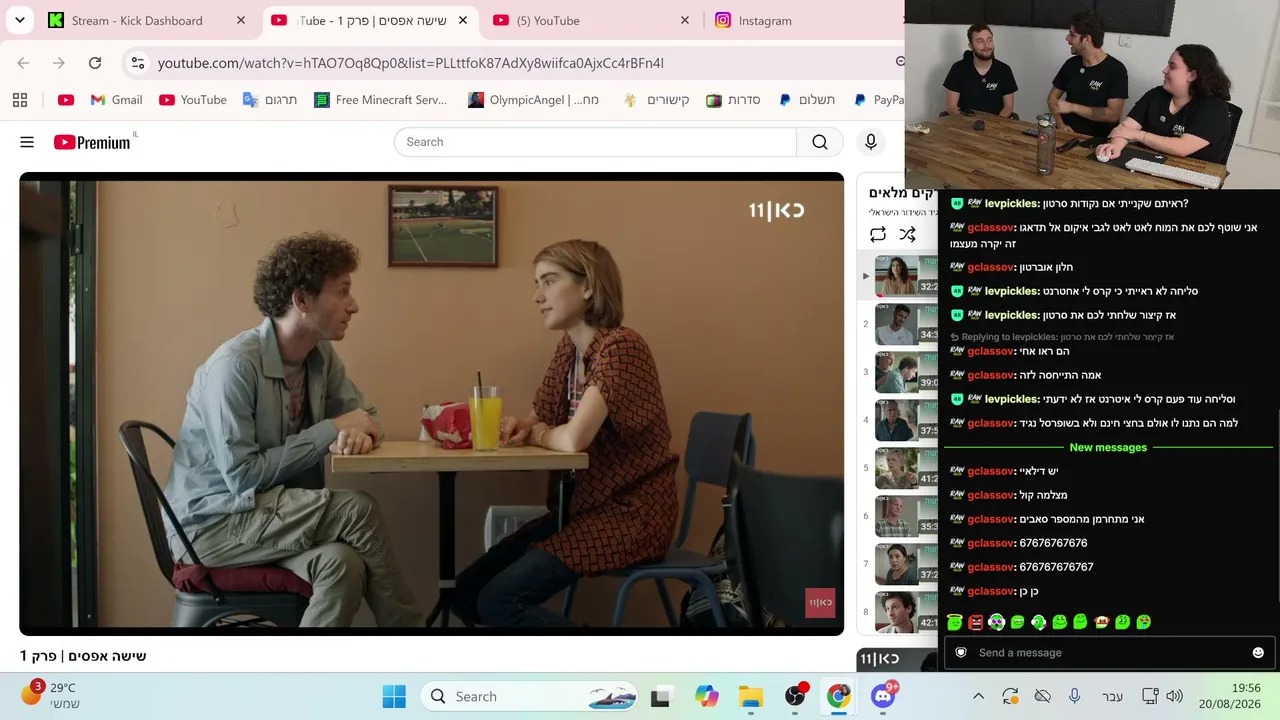This screenshot has height=720, width=1280.
Task: Click the YouTube Premium logo
Action: coord(93,142)
